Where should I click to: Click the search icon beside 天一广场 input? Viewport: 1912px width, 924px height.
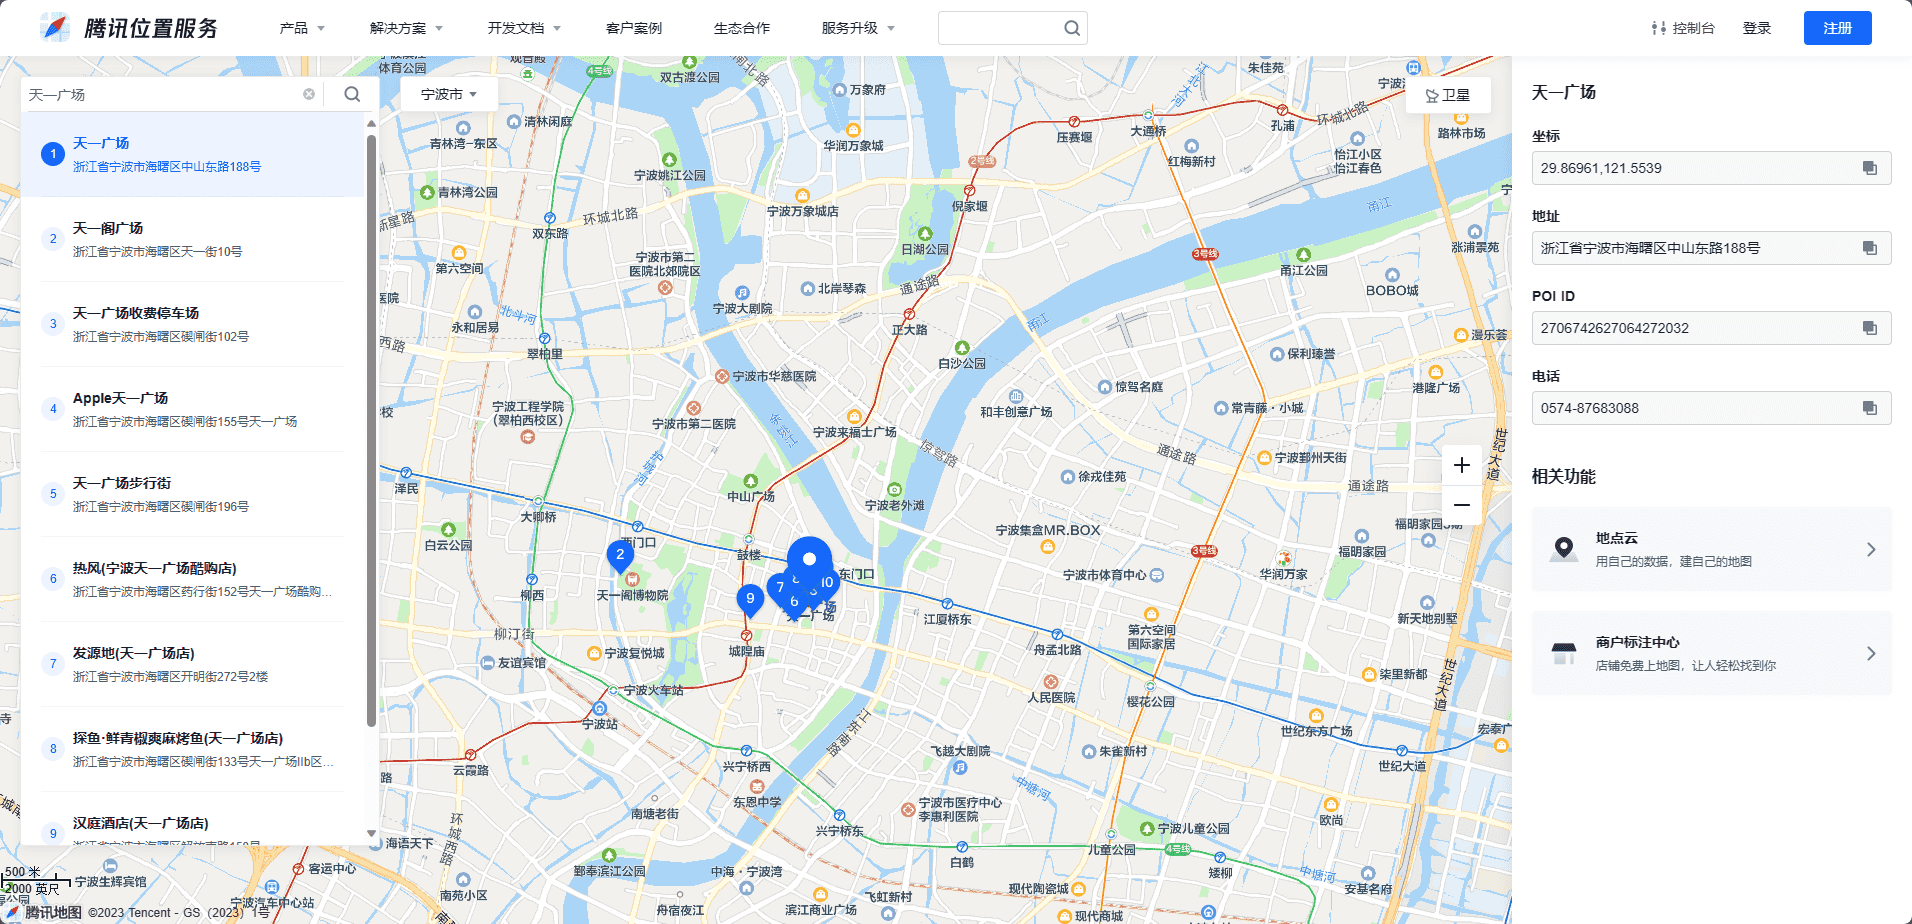352,94
